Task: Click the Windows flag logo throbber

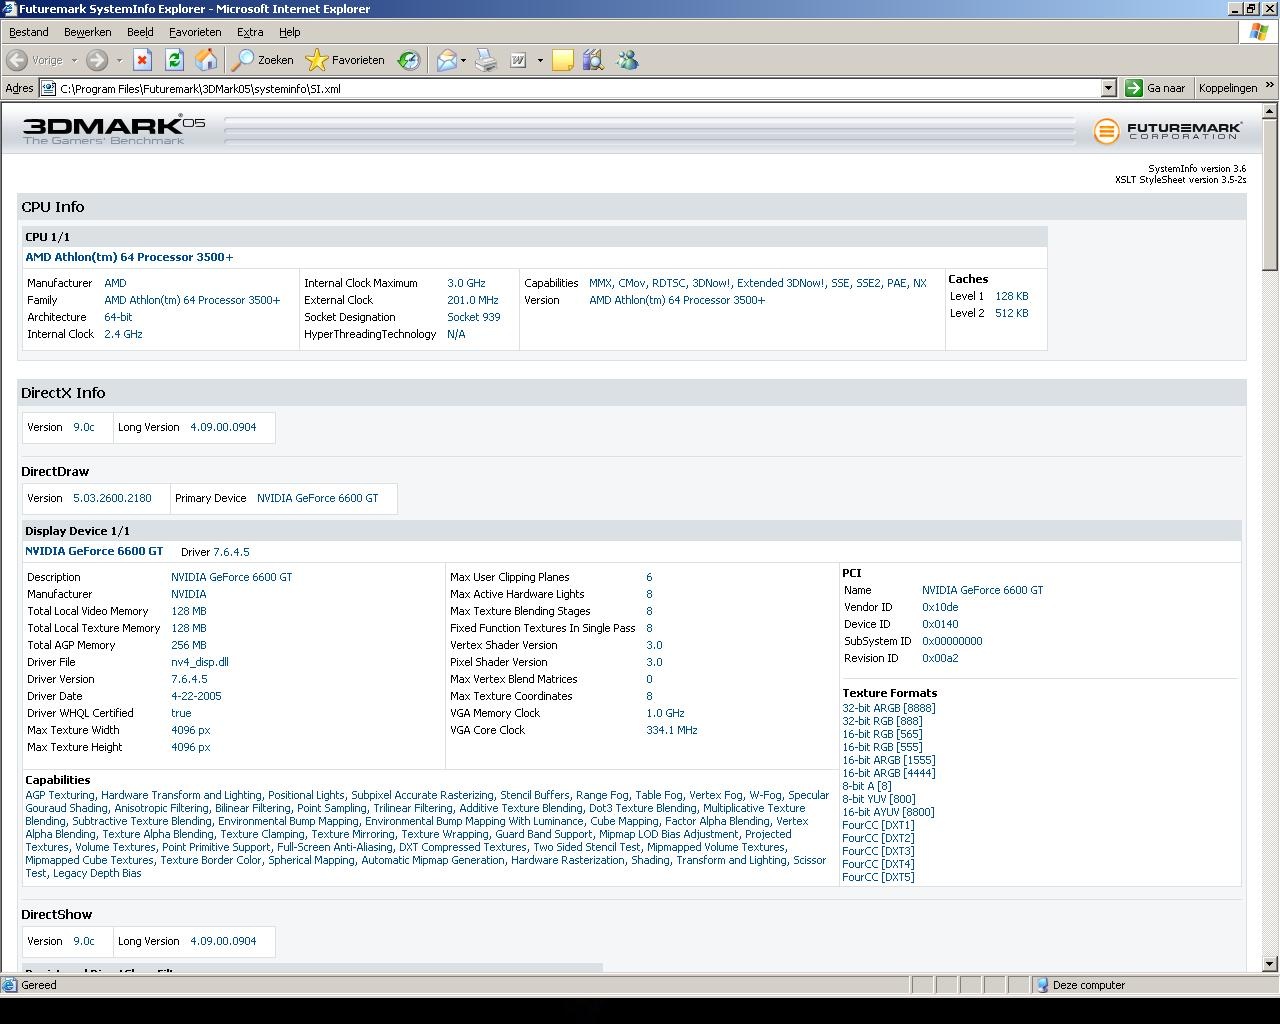Action: (x=1258, y=31)
